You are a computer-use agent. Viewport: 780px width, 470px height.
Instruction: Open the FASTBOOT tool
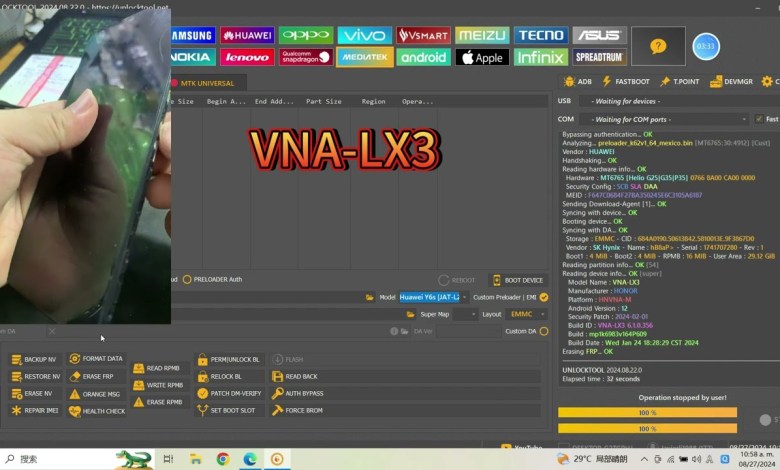[x=626, y=81]
